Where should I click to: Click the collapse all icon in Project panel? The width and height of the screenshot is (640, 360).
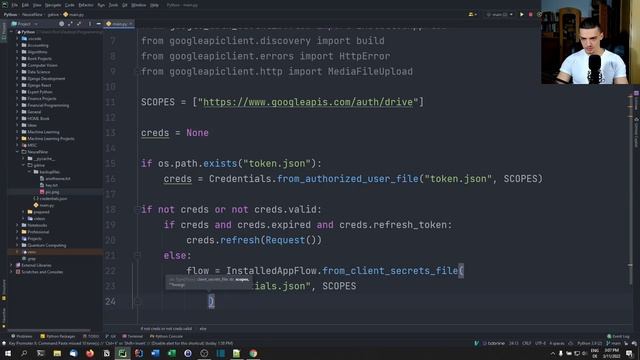[79, 24]
